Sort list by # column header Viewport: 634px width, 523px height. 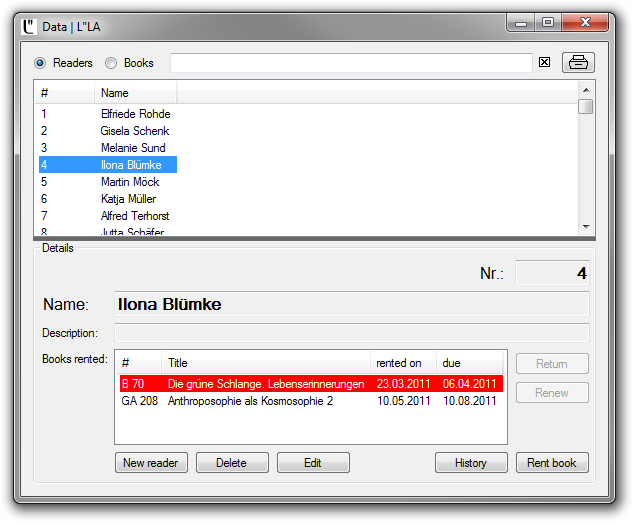[65, 93]
